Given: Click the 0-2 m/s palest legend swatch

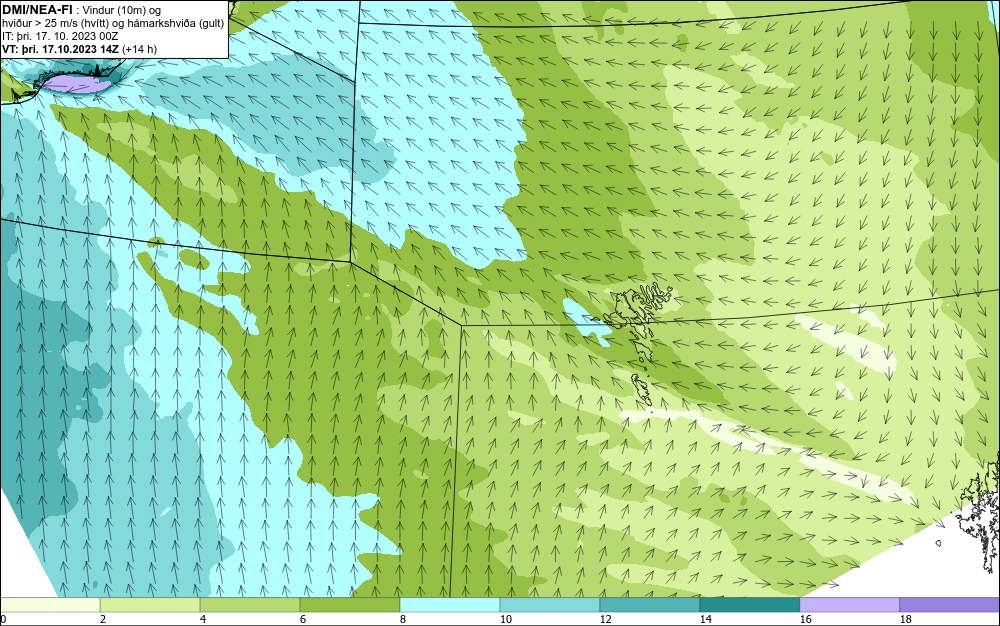Looking at the screenshot, I should [x=50, y=605].
